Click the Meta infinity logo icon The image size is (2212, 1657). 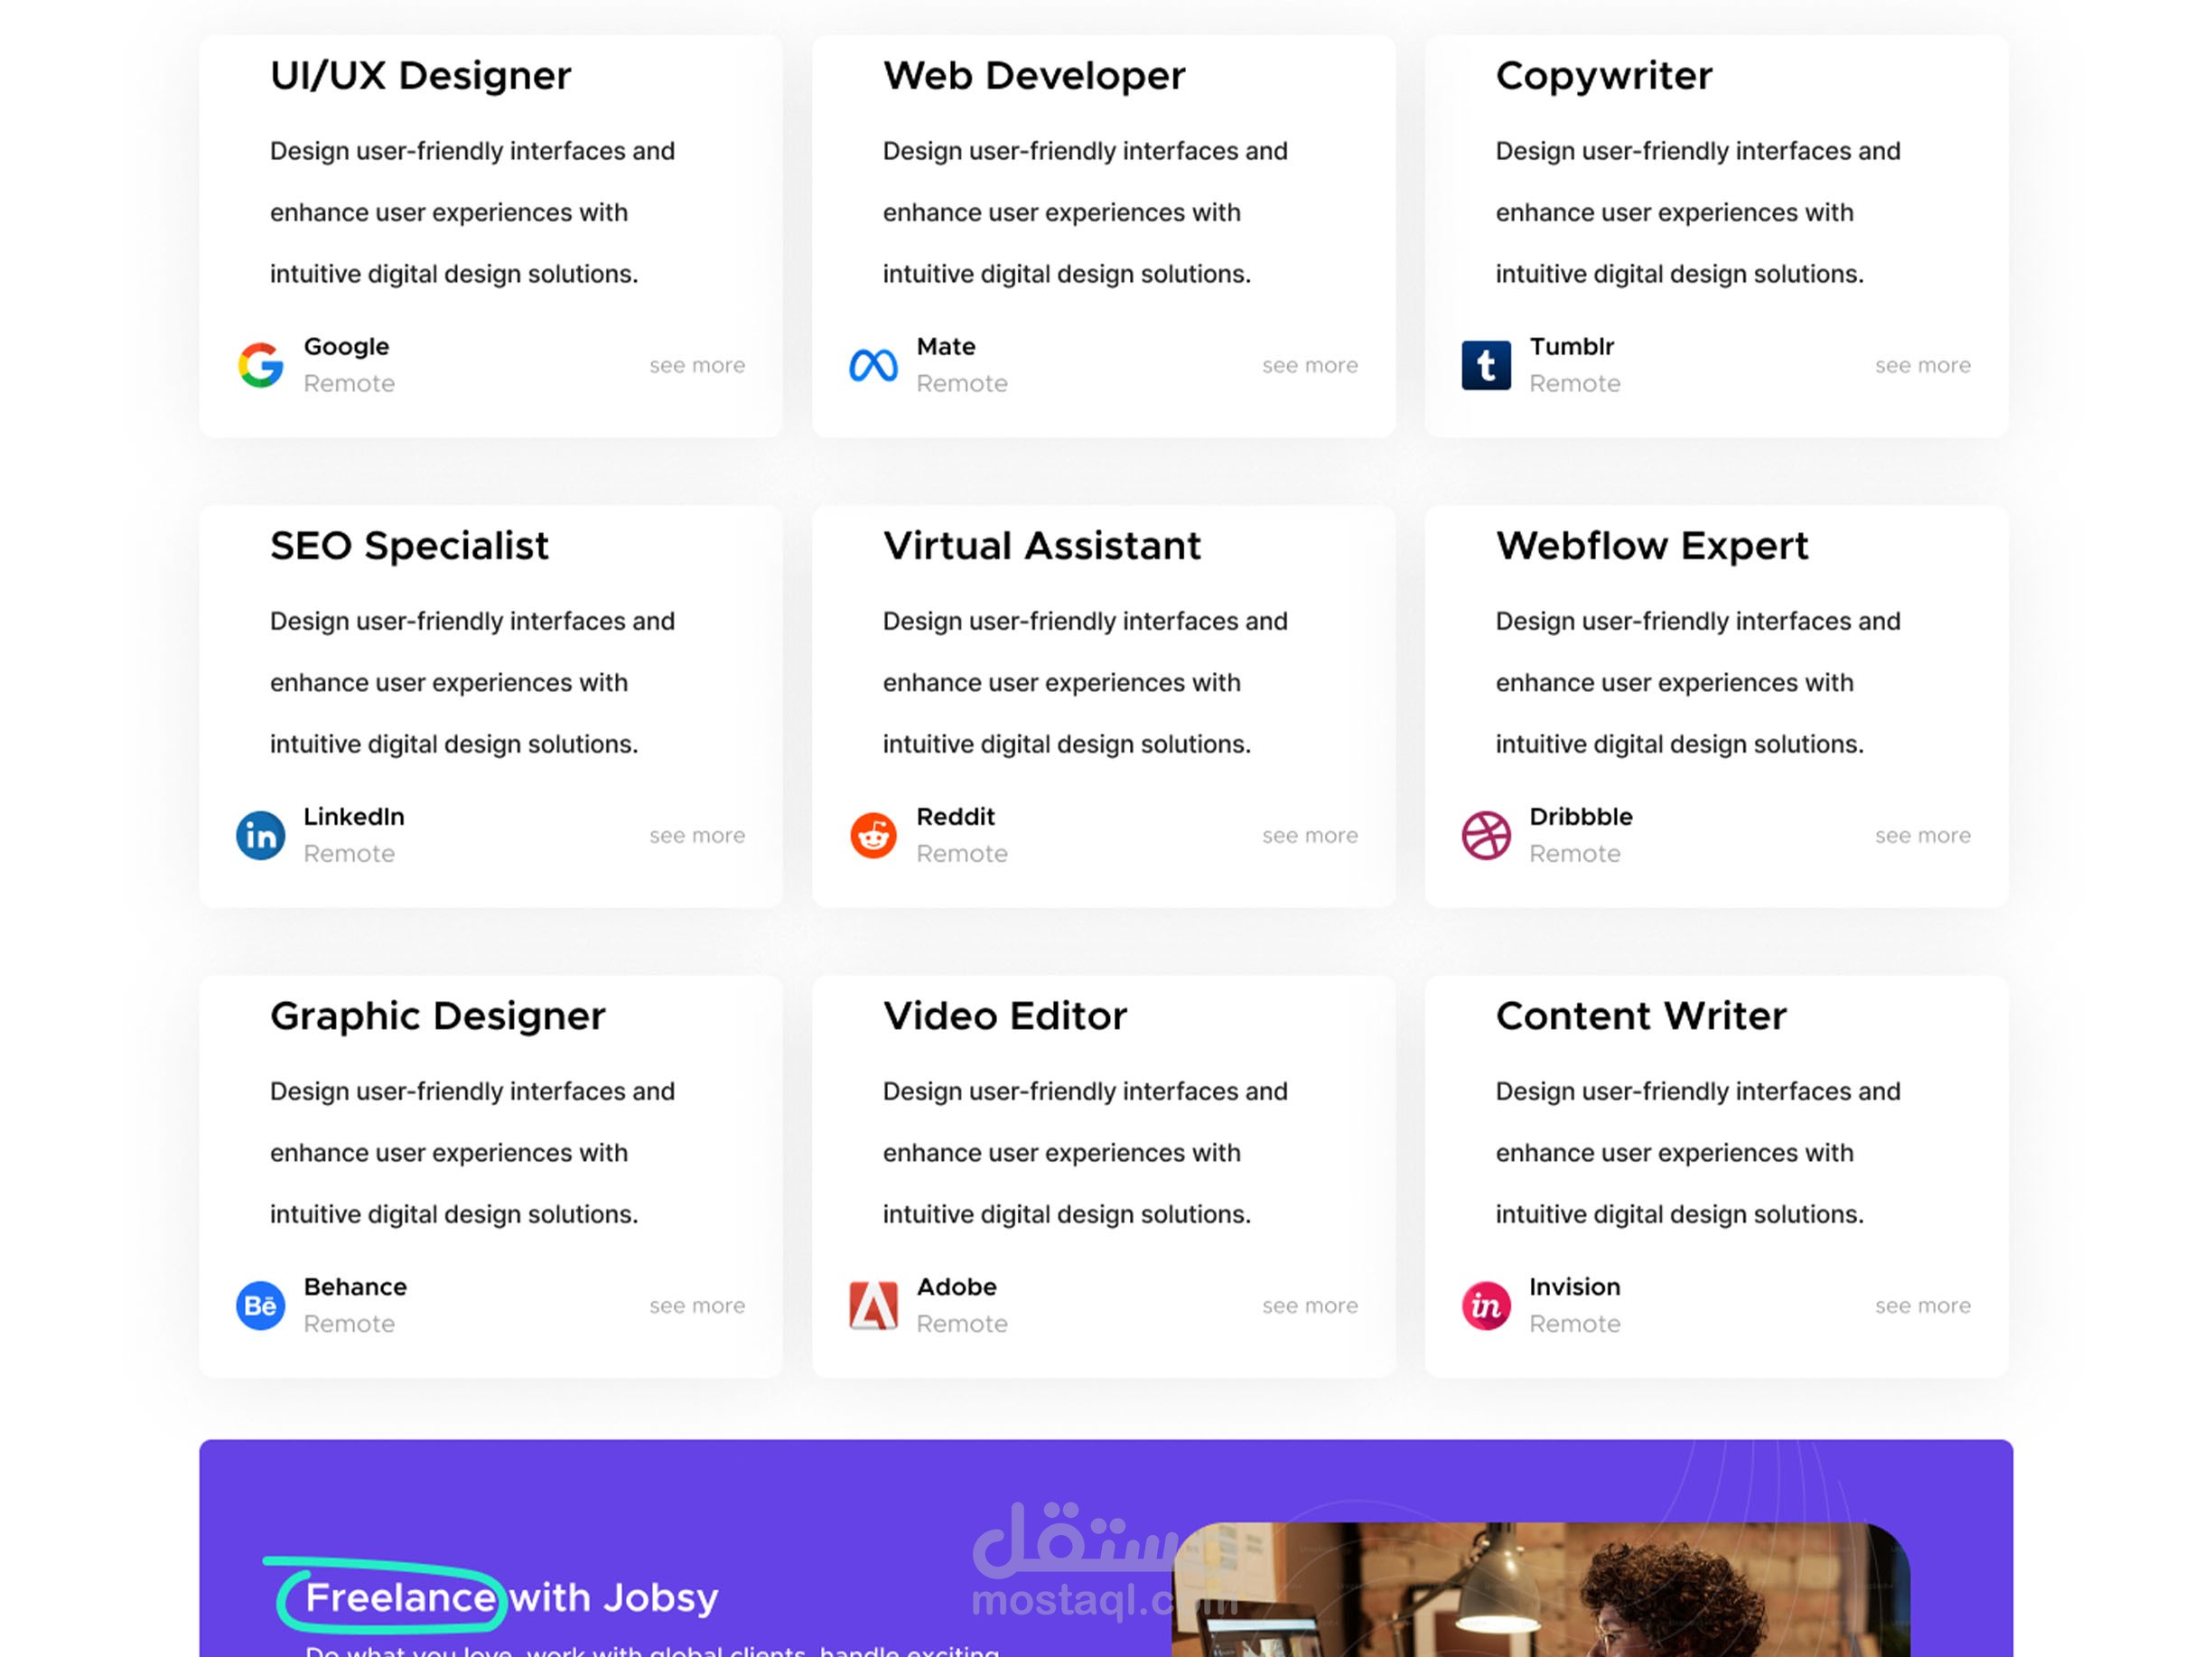click(873, 365)
